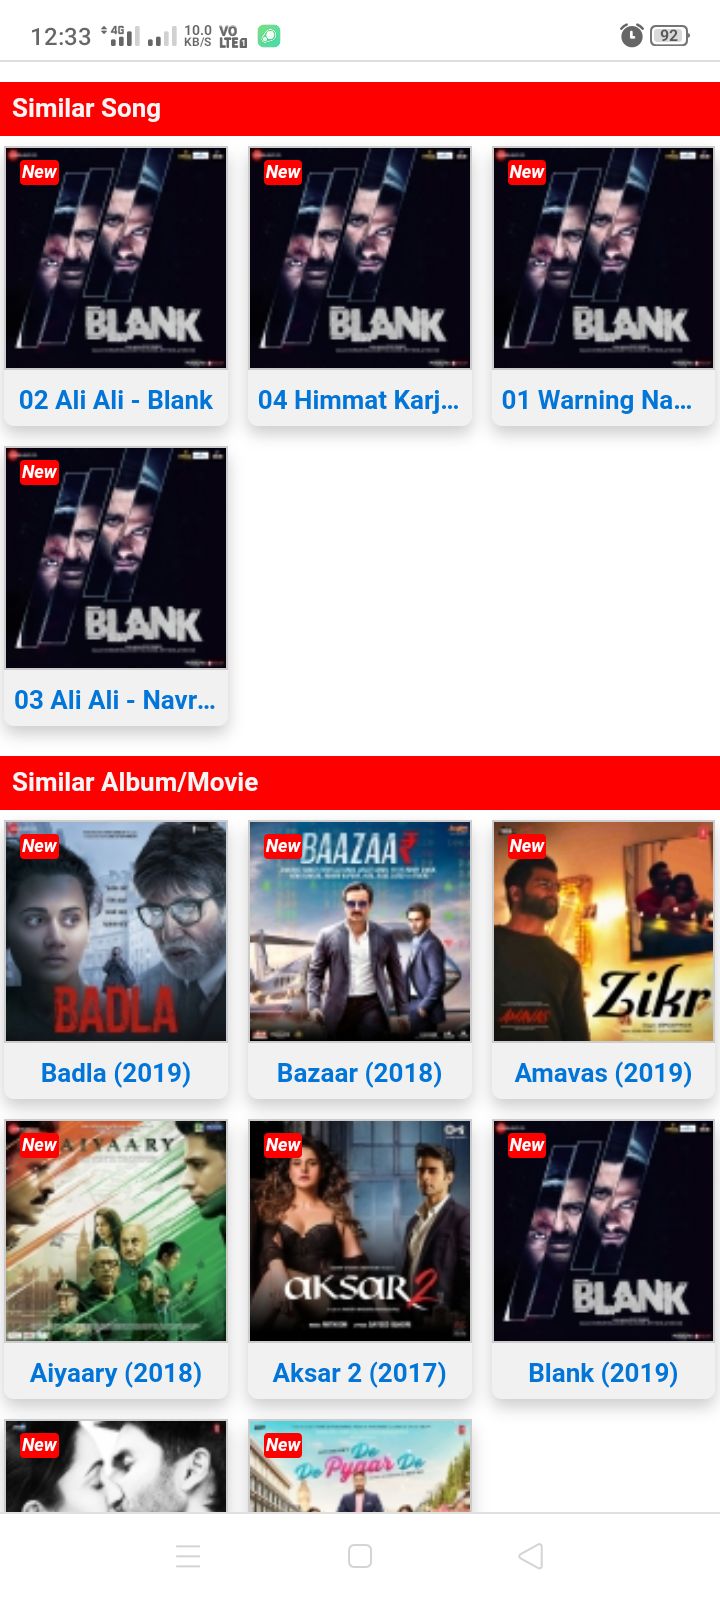Open 03 Ali Ali - Navr song
The width and height of the screenshot is (720, 1600).
(115, 700)
